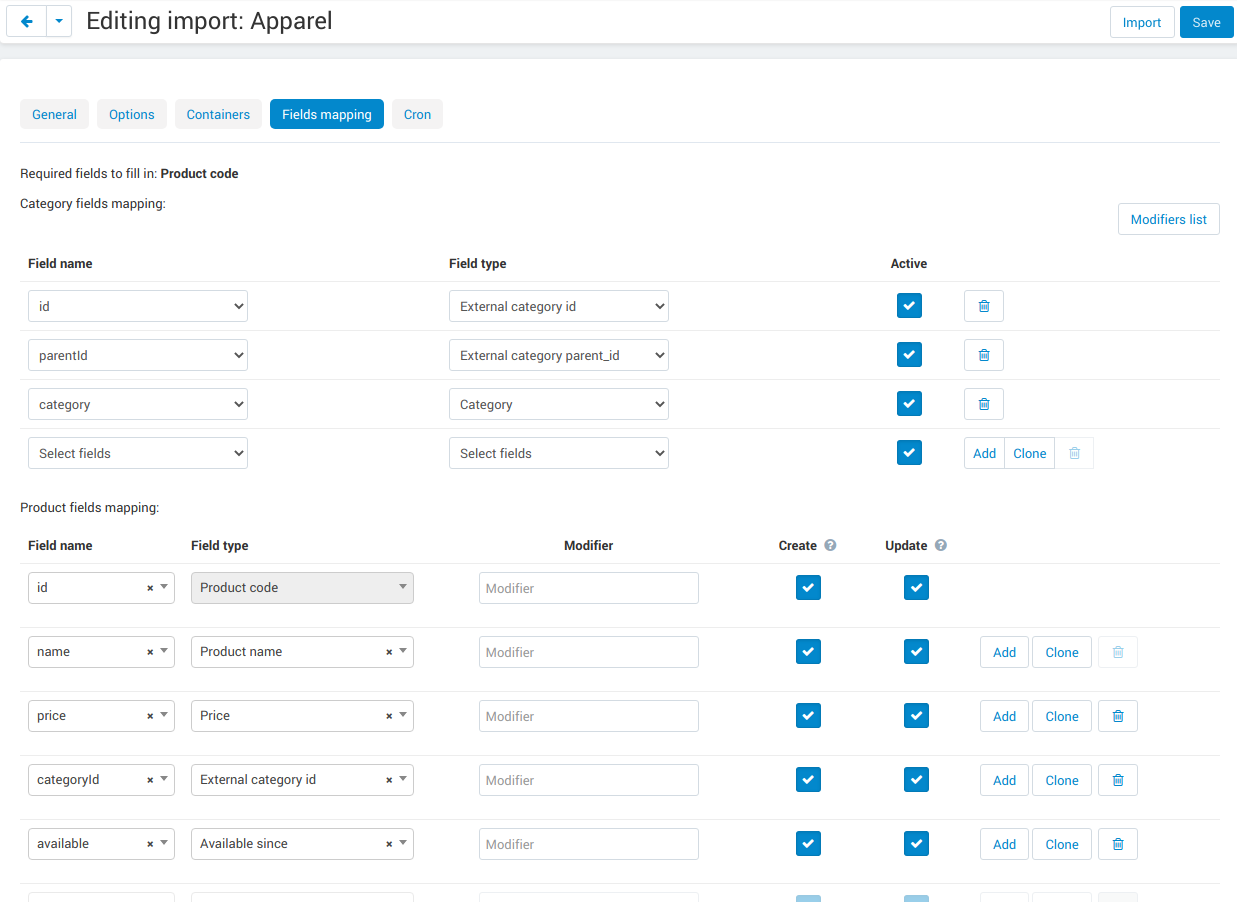Toggle Active for Select fields row

(909, 453)
